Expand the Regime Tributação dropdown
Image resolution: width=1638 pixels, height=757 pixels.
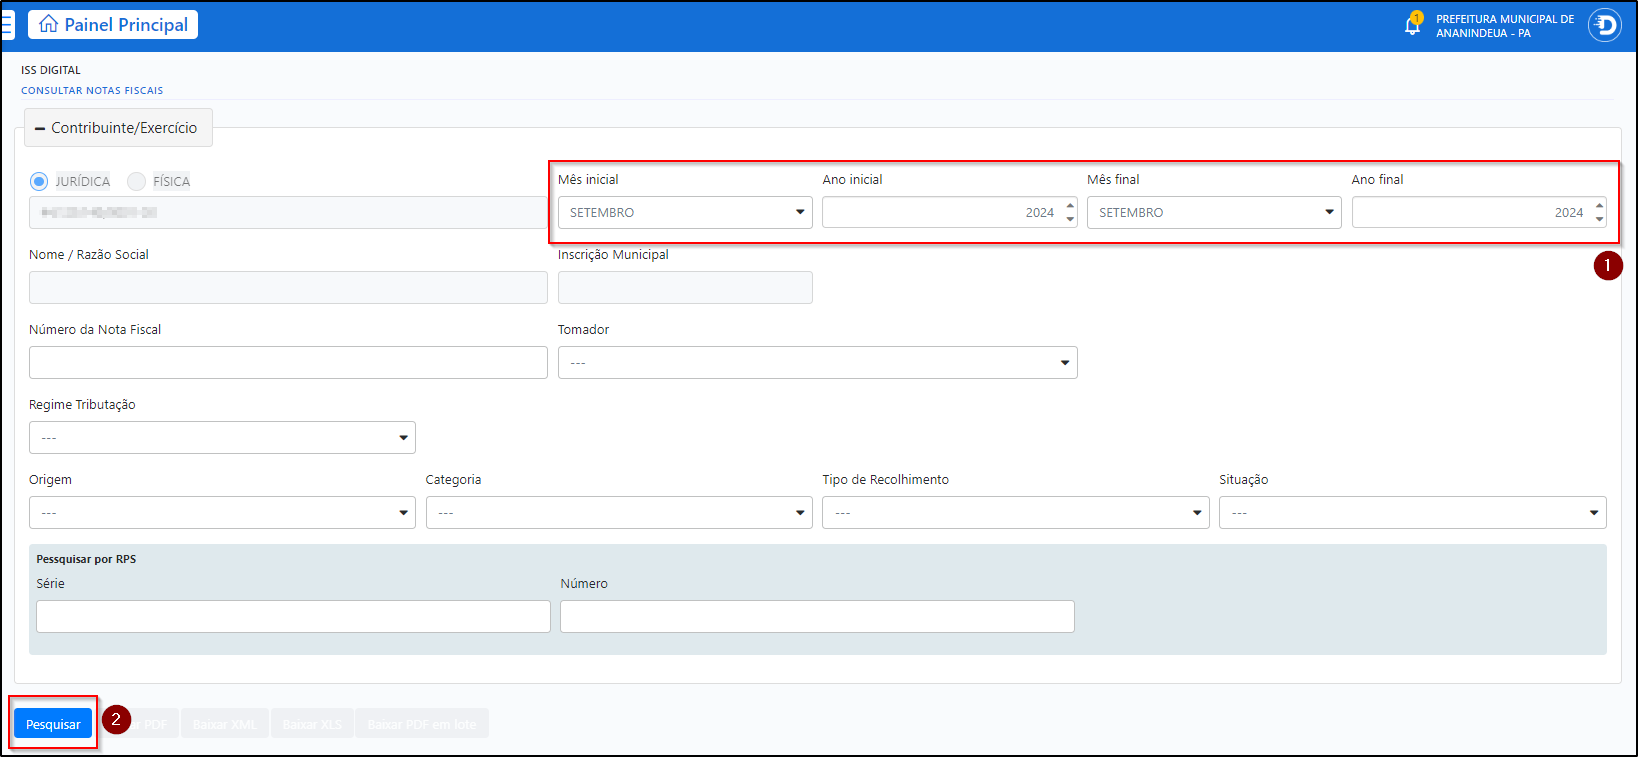tap(222, 437)
